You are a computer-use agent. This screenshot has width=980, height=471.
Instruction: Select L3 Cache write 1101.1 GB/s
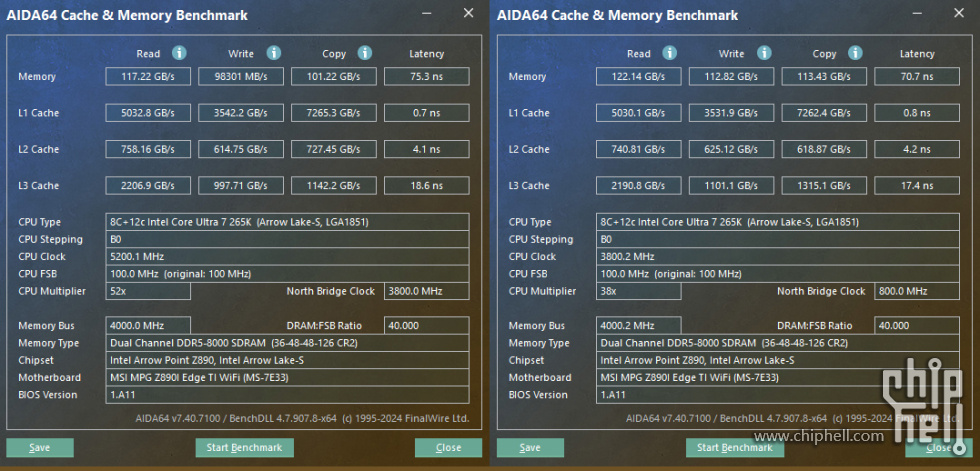(731, 186)
